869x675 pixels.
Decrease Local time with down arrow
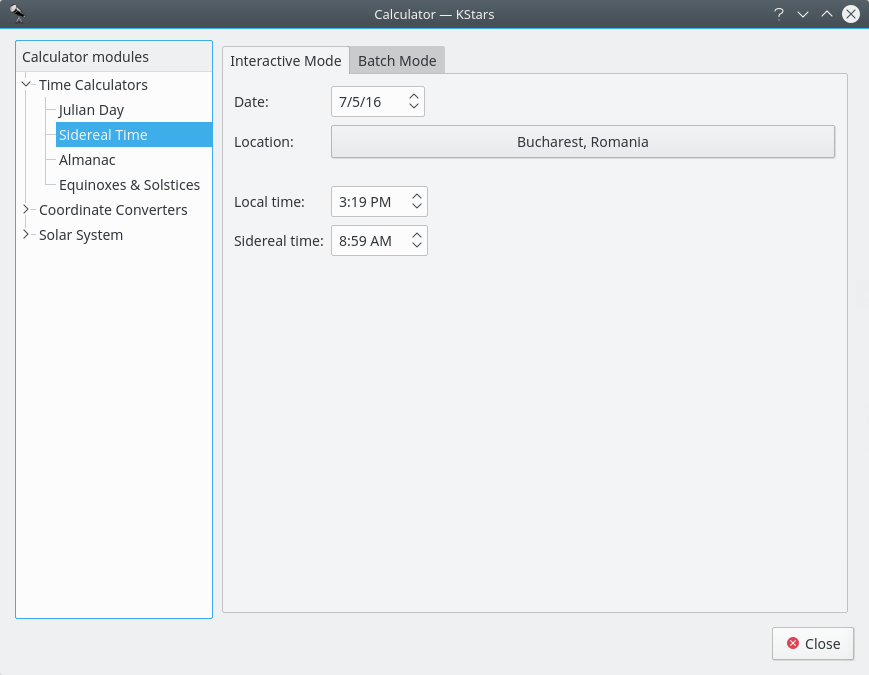pos(417,207)
